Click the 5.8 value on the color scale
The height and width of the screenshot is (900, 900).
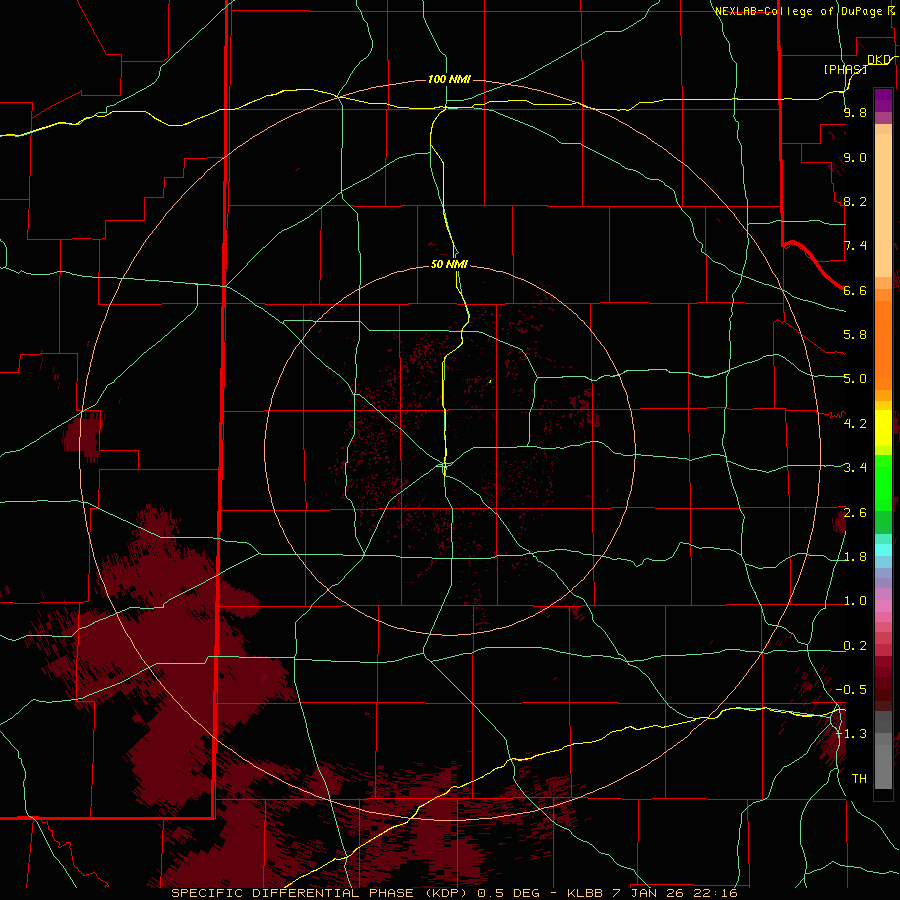[x=855, y=335]
